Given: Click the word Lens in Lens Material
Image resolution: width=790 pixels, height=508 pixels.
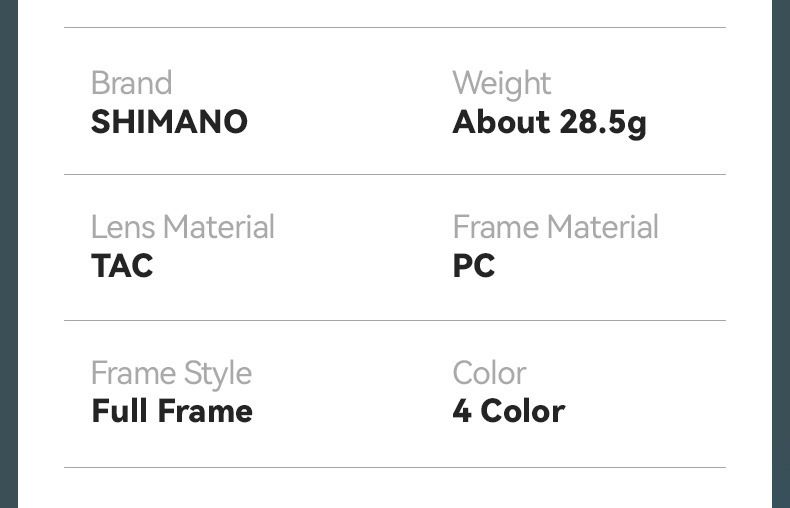Looking at the screenshot, I should tap(120, 227).
